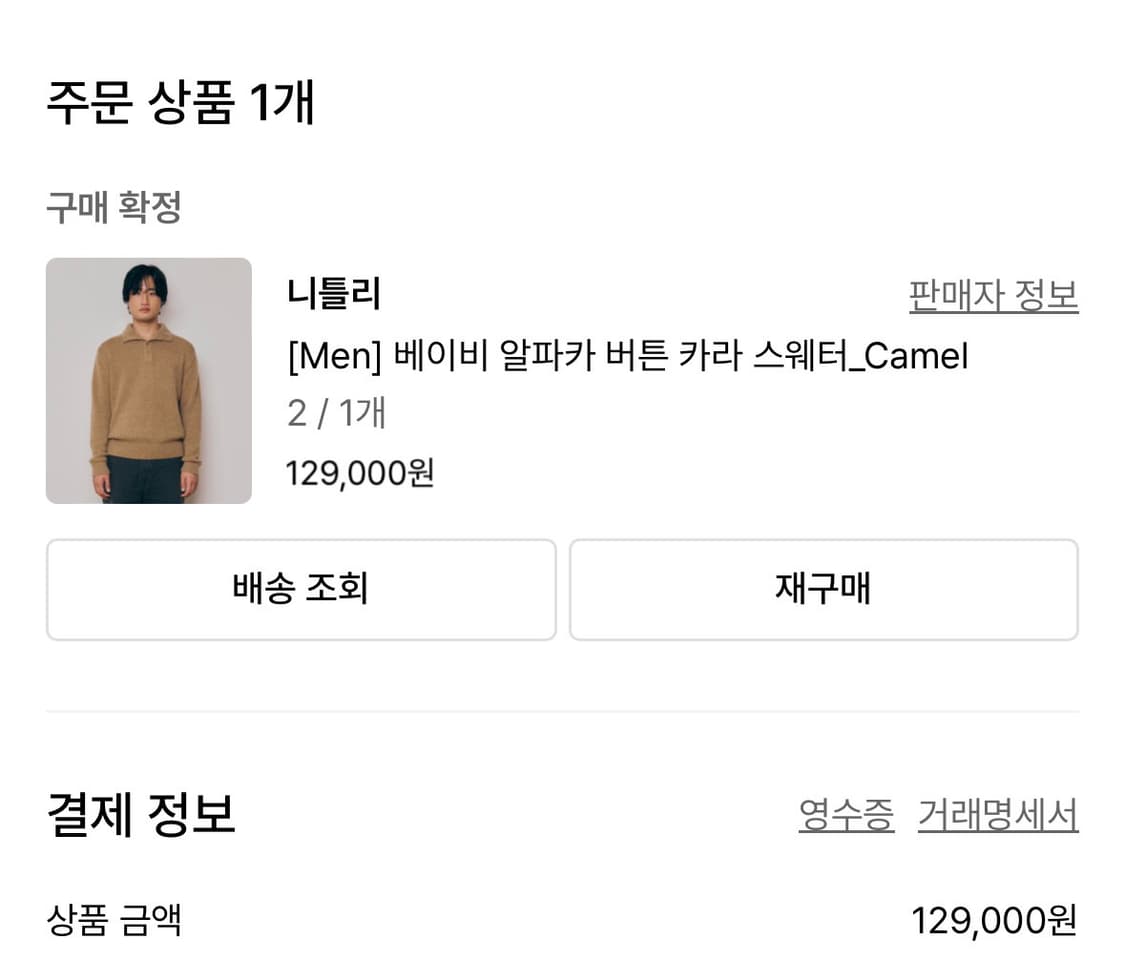Image resolution: width=1125 pixels, height=962 pixels.
Task: Track shipping via the left action button
Action: 300,589
